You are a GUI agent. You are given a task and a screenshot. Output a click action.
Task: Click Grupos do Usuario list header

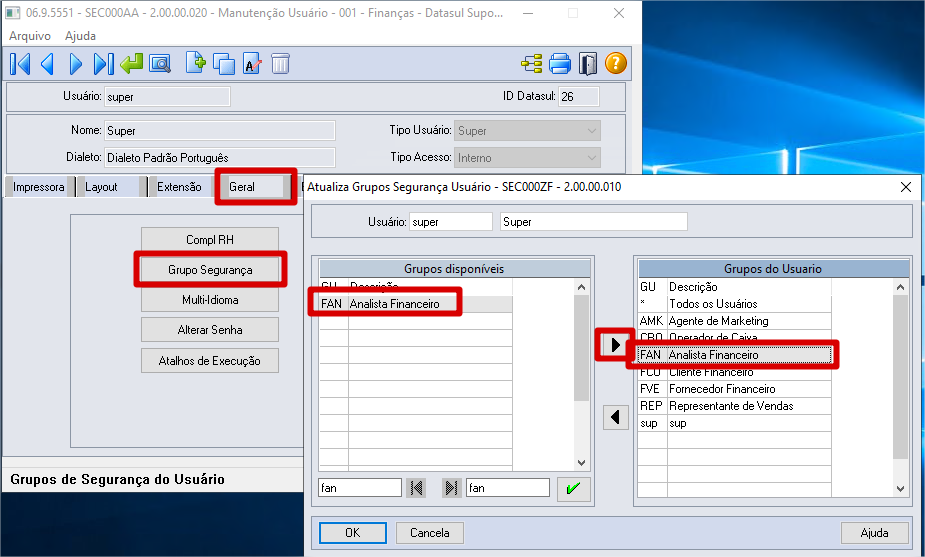point(773,269)
